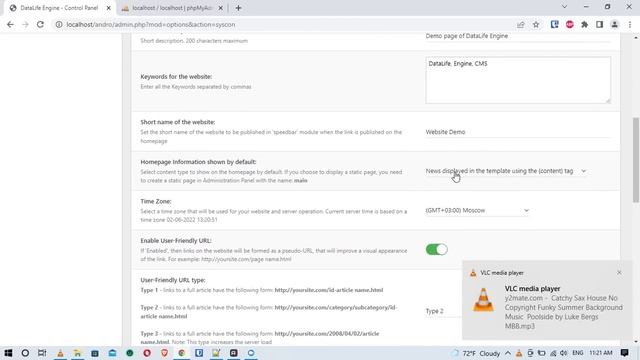Open the Chrome three-dot menu
640x360 pixels.
click(630, 24)
